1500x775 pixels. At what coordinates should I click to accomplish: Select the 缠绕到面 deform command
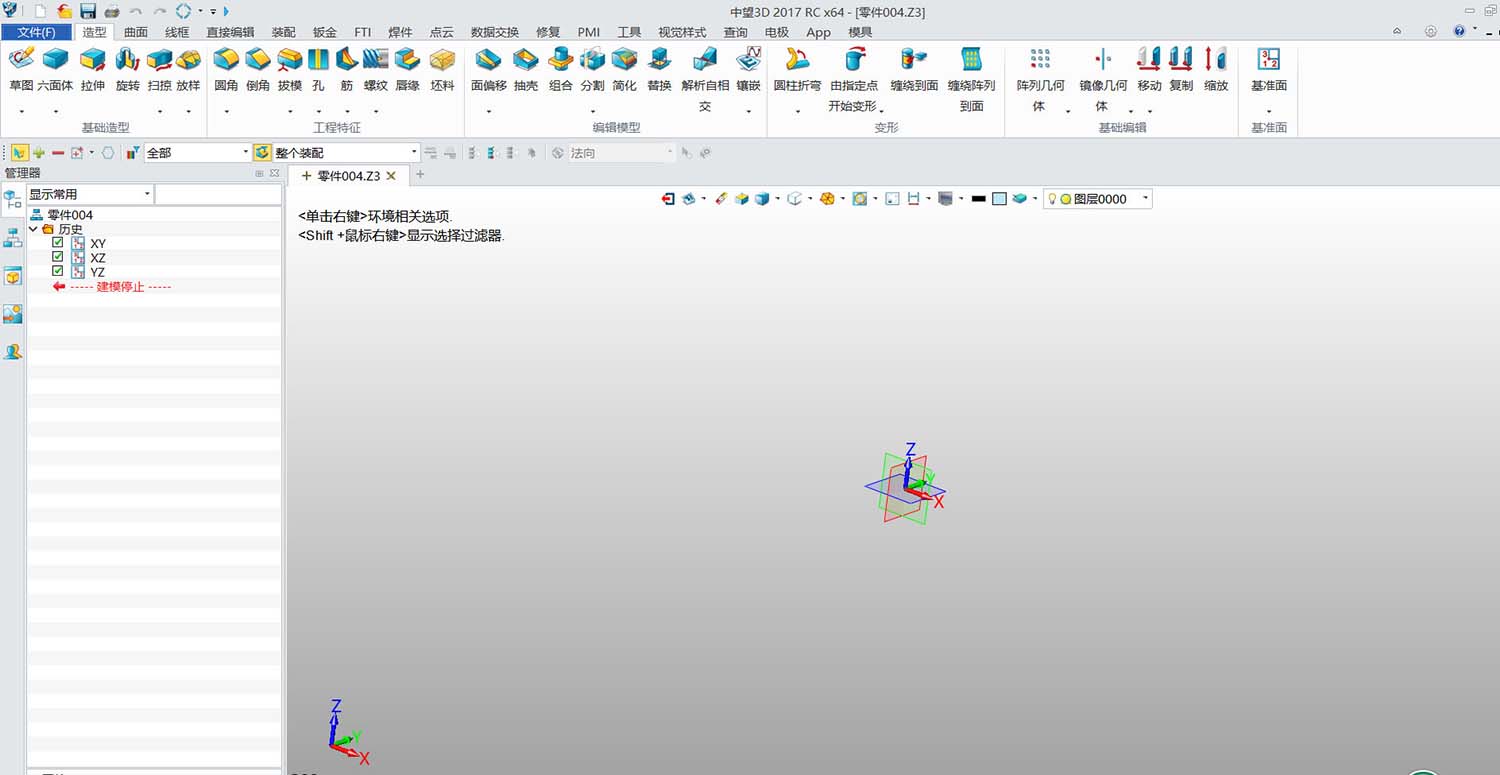913,70
